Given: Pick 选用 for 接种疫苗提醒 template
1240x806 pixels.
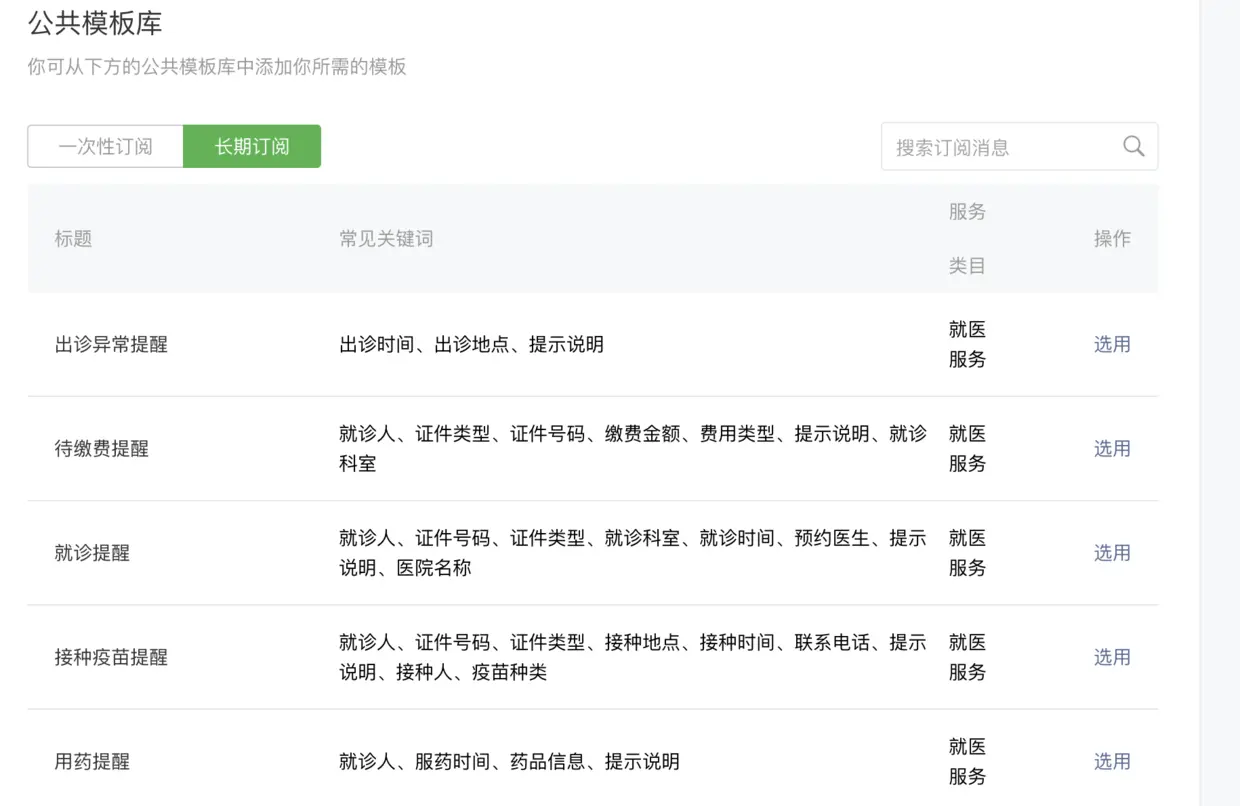Looking at the screenshot, I should coord(1111,657).
